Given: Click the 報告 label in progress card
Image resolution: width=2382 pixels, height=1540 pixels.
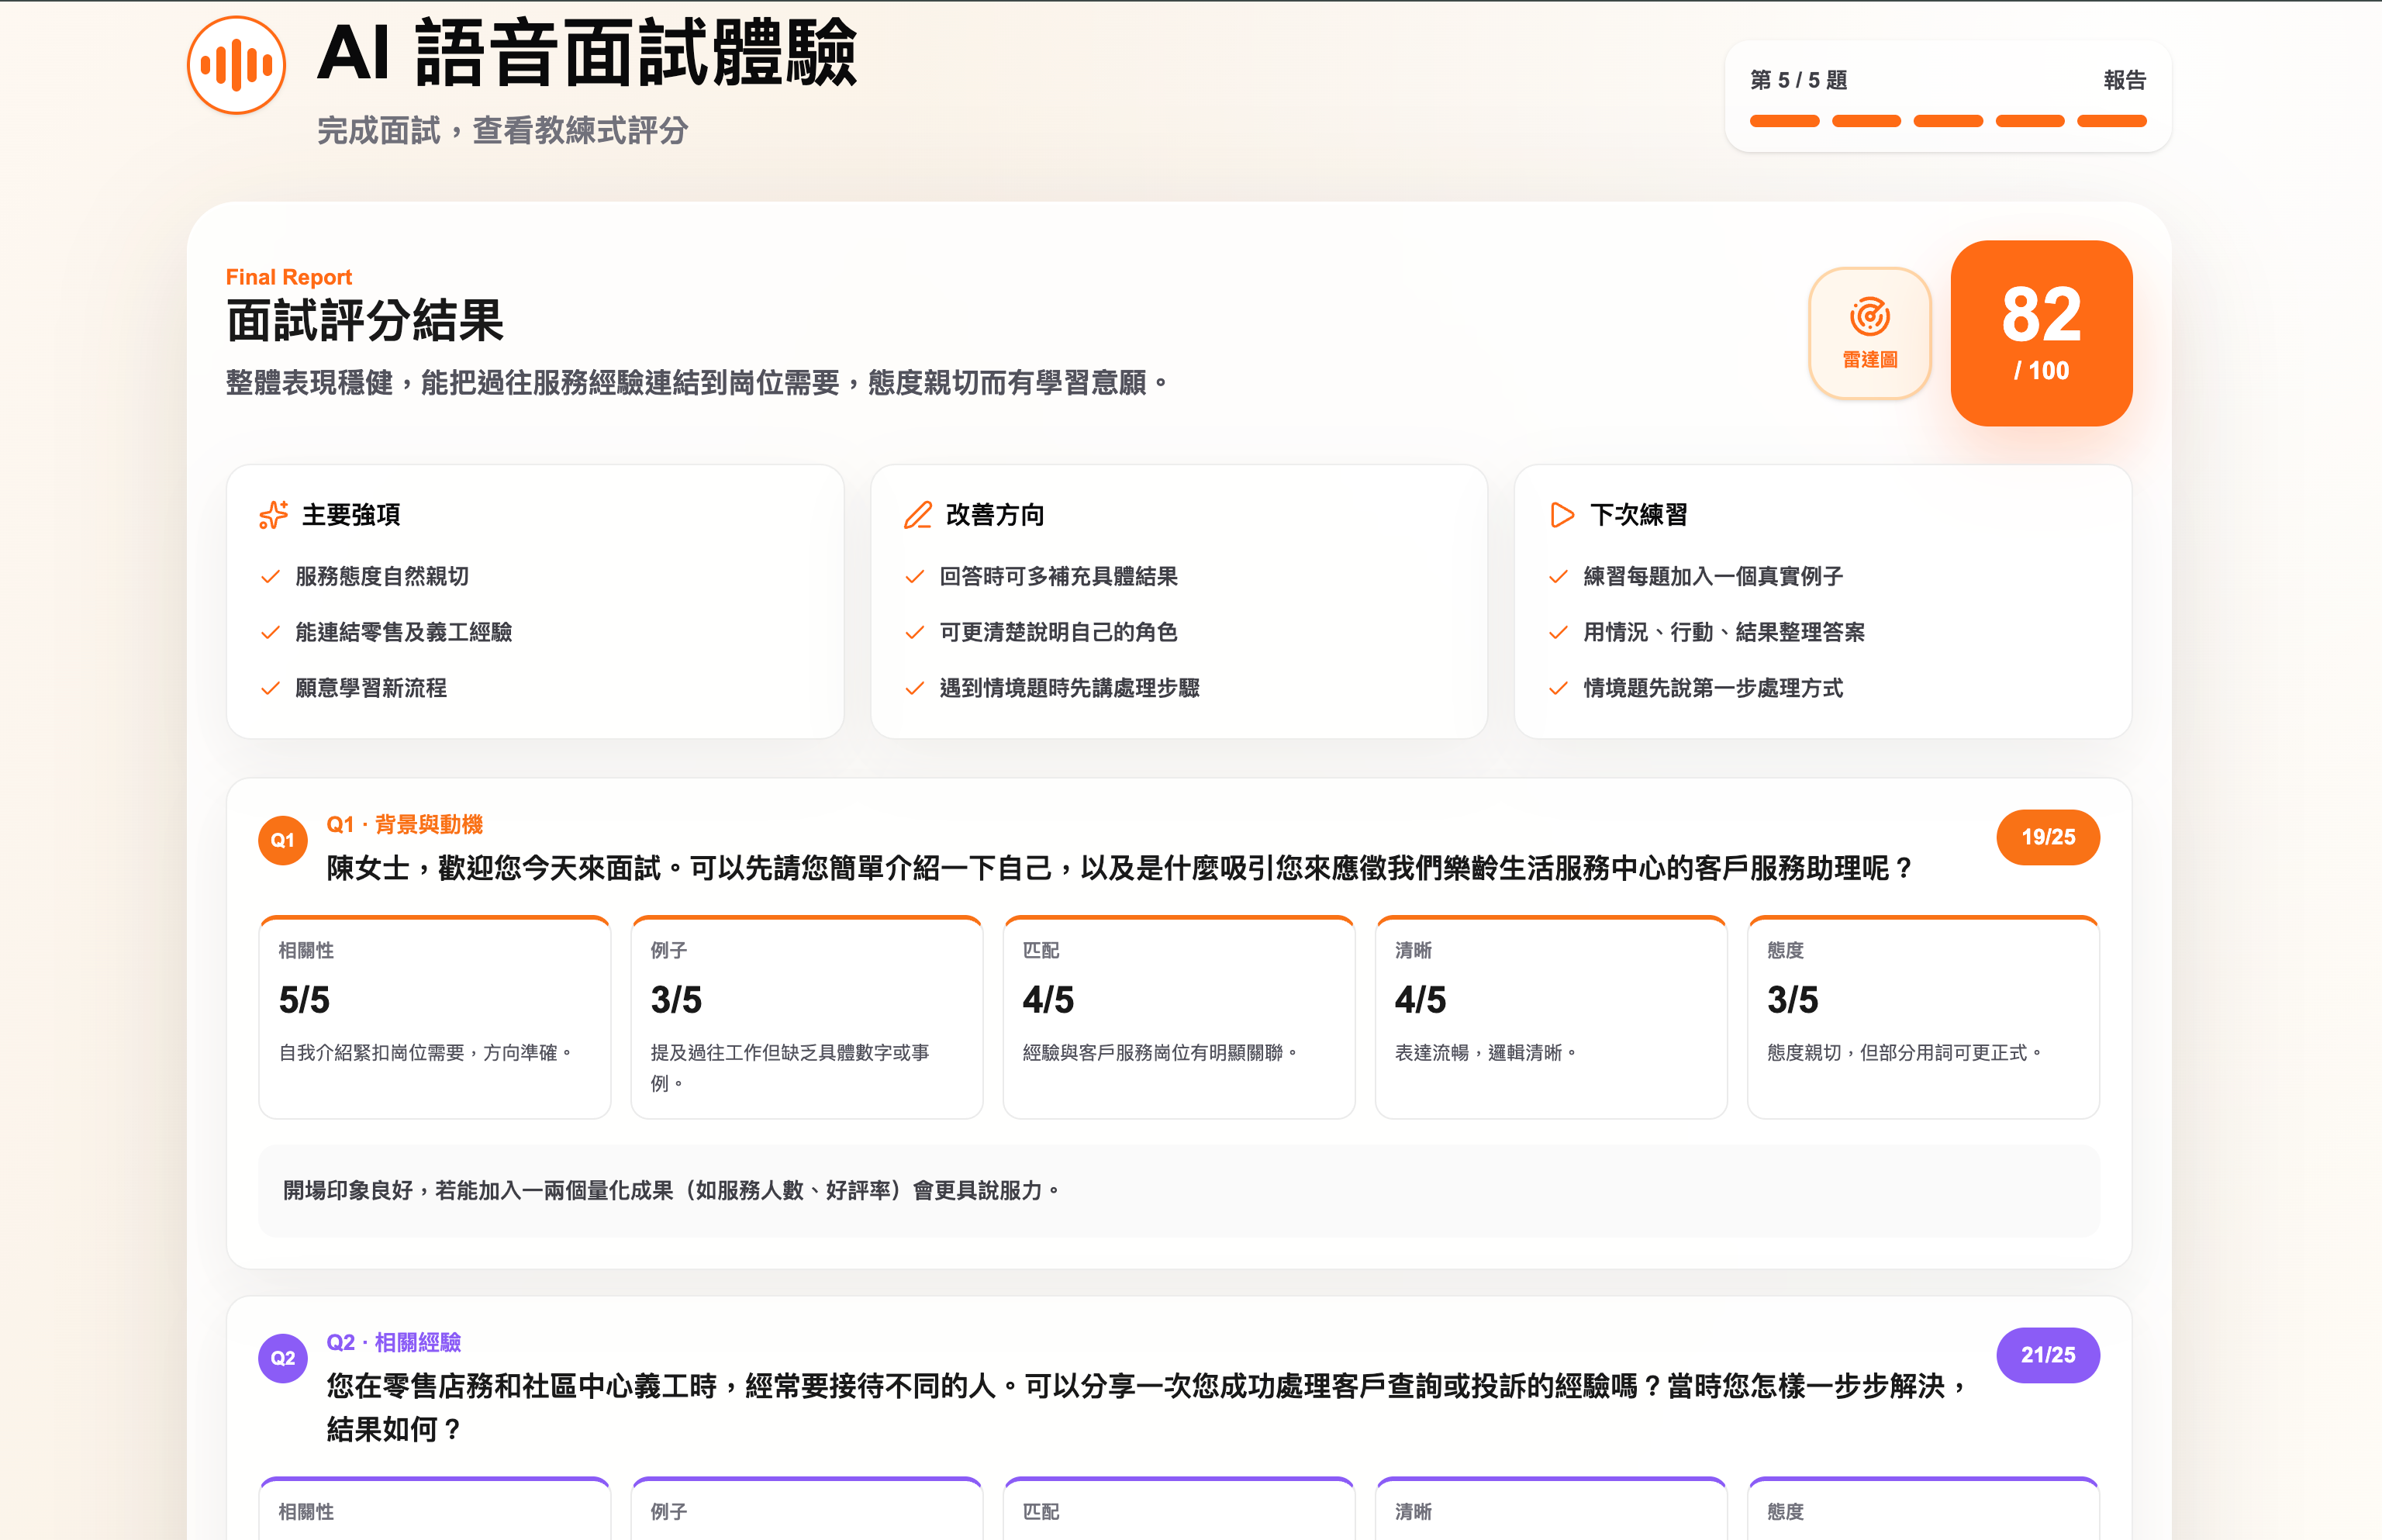Looking at the screenshot, I should coord(2124,80).
